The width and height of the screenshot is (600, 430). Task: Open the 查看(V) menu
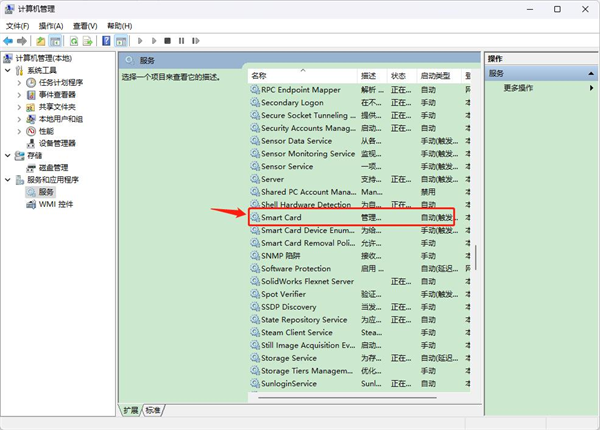85,26
